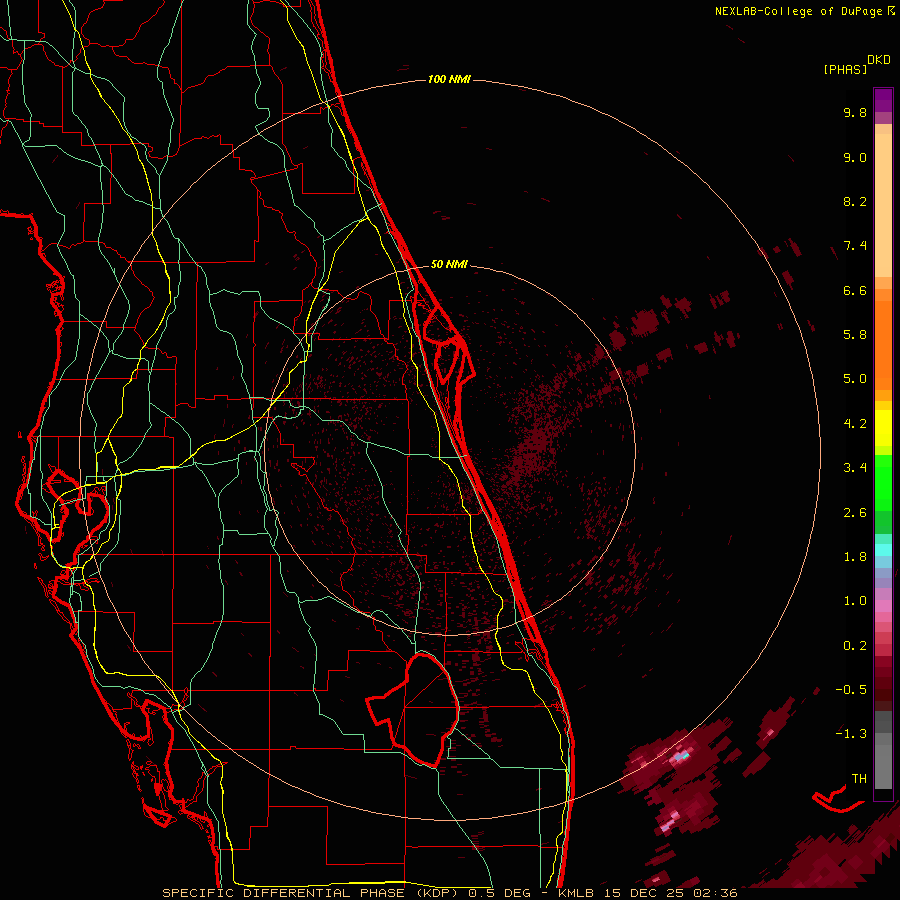Image resolution: width=900 pixels, height=900 pixels.
Task: Click the 5.0 value on the color scale
Action: [x=855, y=379]
